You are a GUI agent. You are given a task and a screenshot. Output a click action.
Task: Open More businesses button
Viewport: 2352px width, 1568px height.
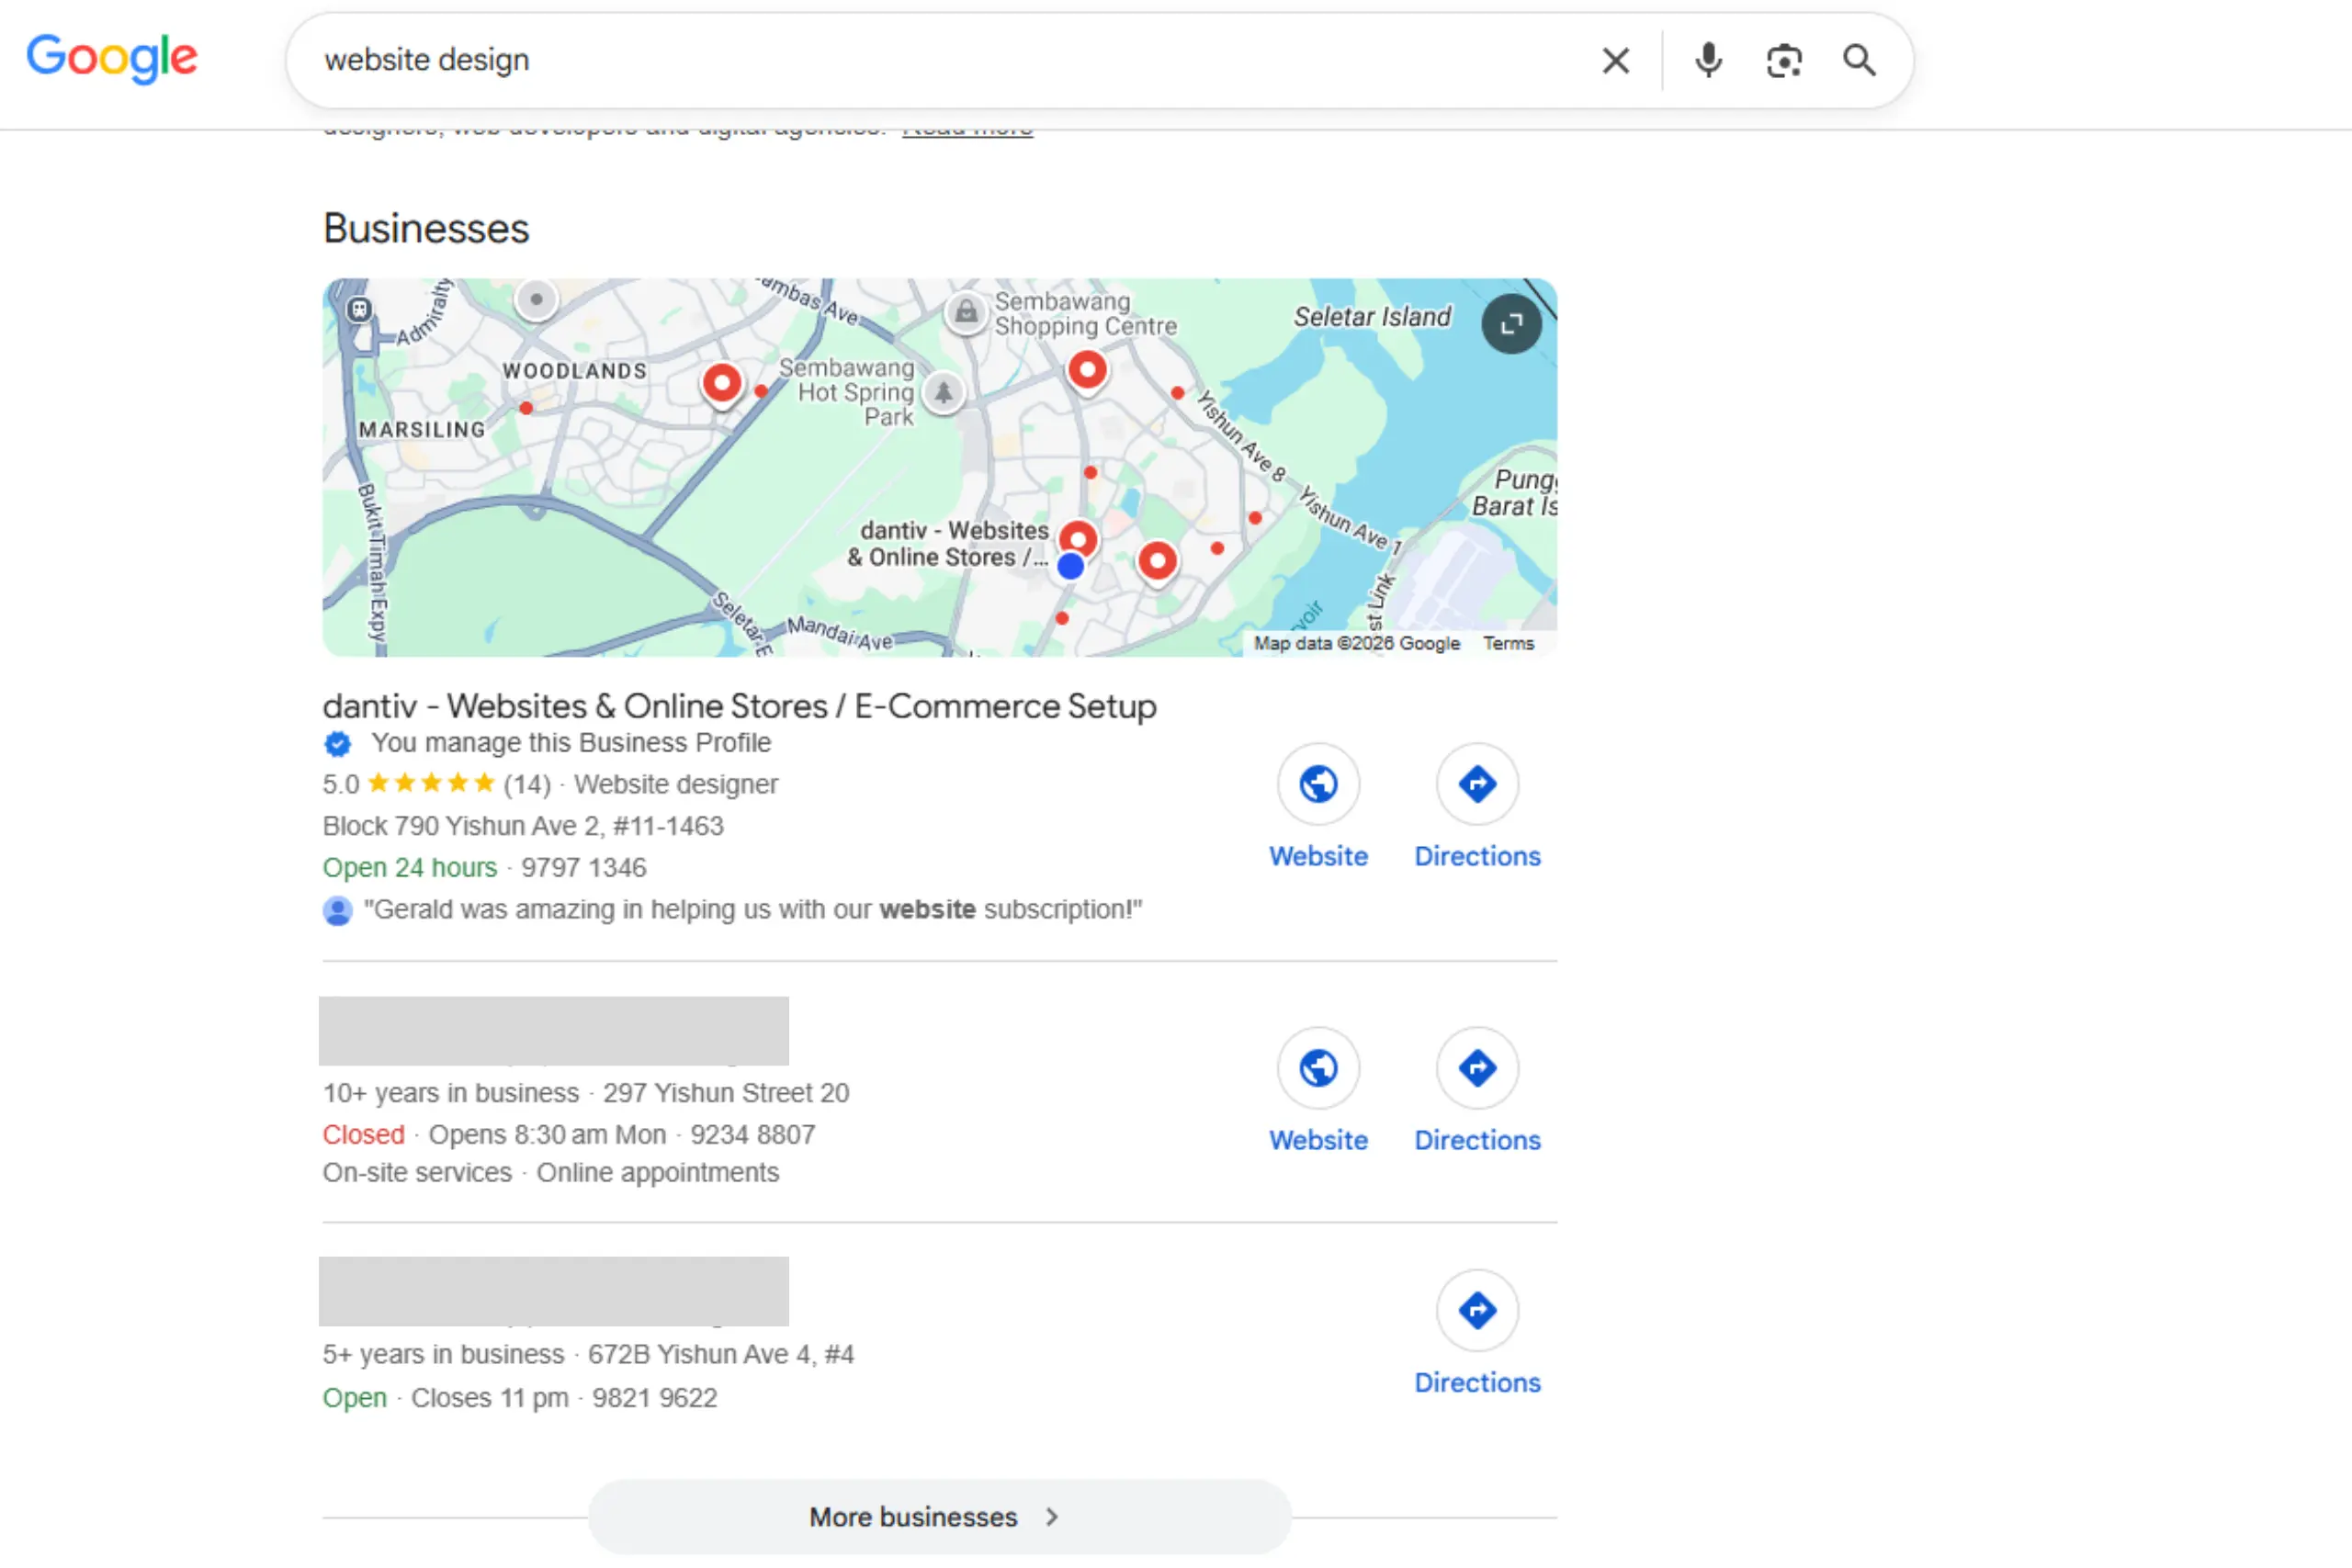(x=939, y=1517)
